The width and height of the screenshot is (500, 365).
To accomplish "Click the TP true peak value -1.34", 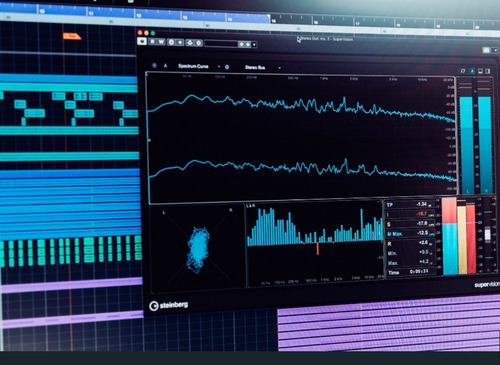I will [422, 204].
